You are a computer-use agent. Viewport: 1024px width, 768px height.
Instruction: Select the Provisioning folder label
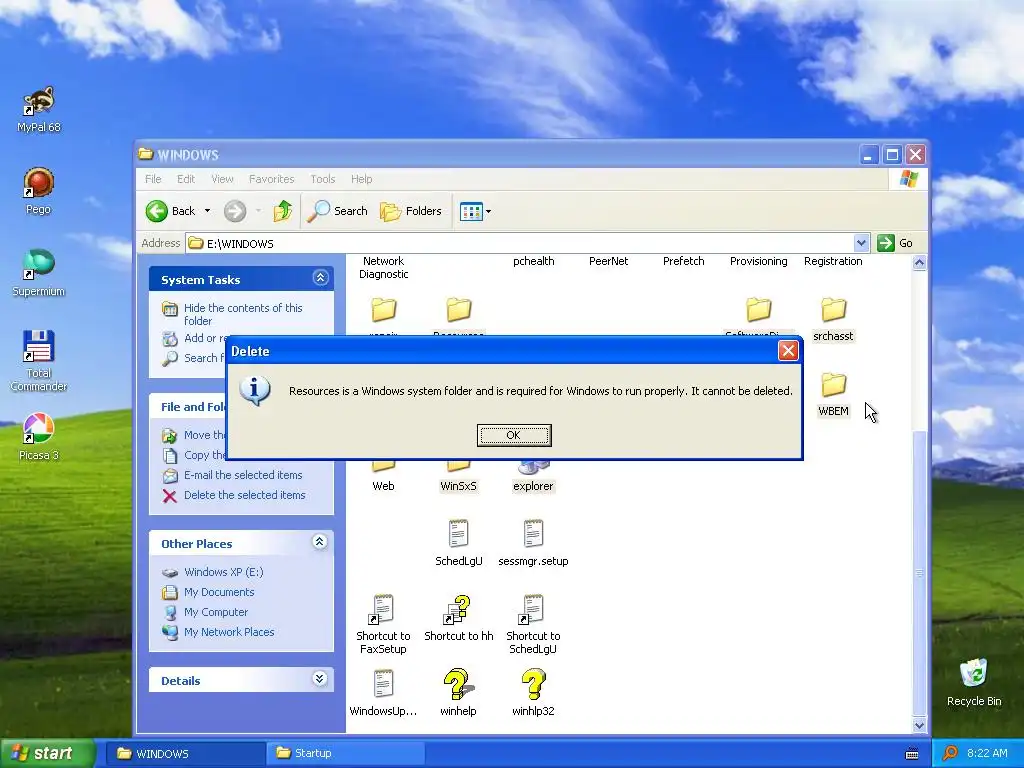pos(758,261)
